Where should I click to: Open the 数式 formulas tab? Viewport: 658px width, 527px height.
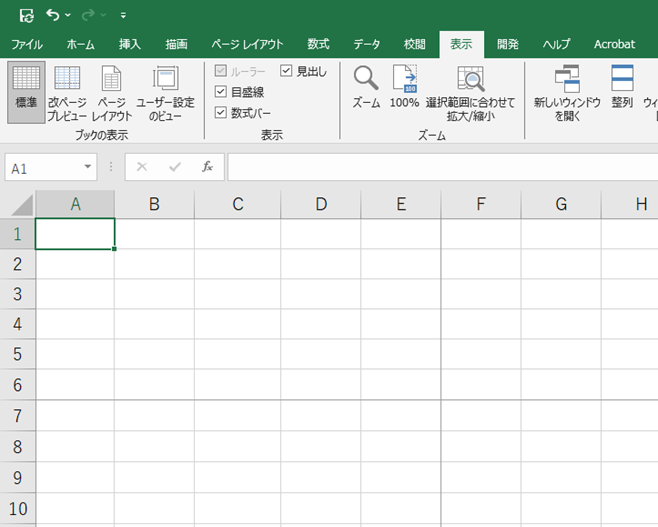coord(318,44)
